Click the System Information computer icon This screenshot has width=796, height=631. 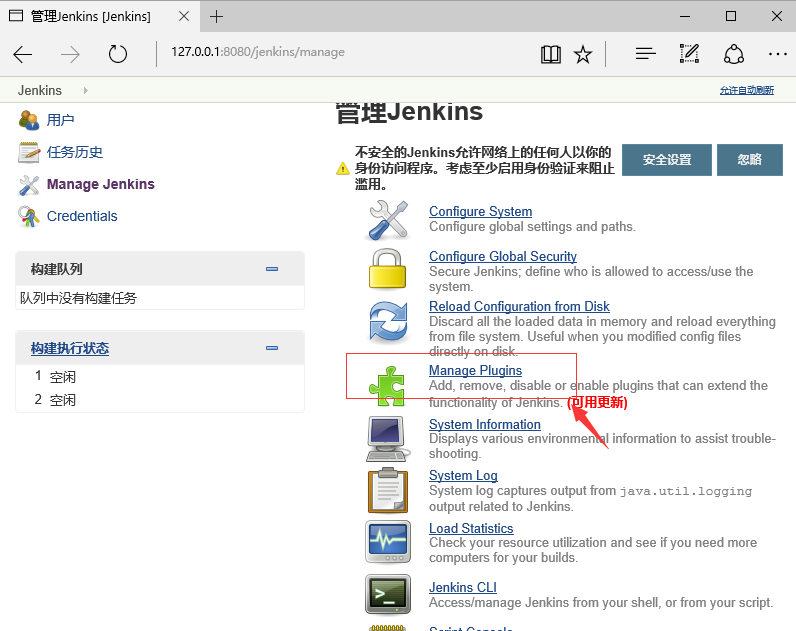pos(387,439)
